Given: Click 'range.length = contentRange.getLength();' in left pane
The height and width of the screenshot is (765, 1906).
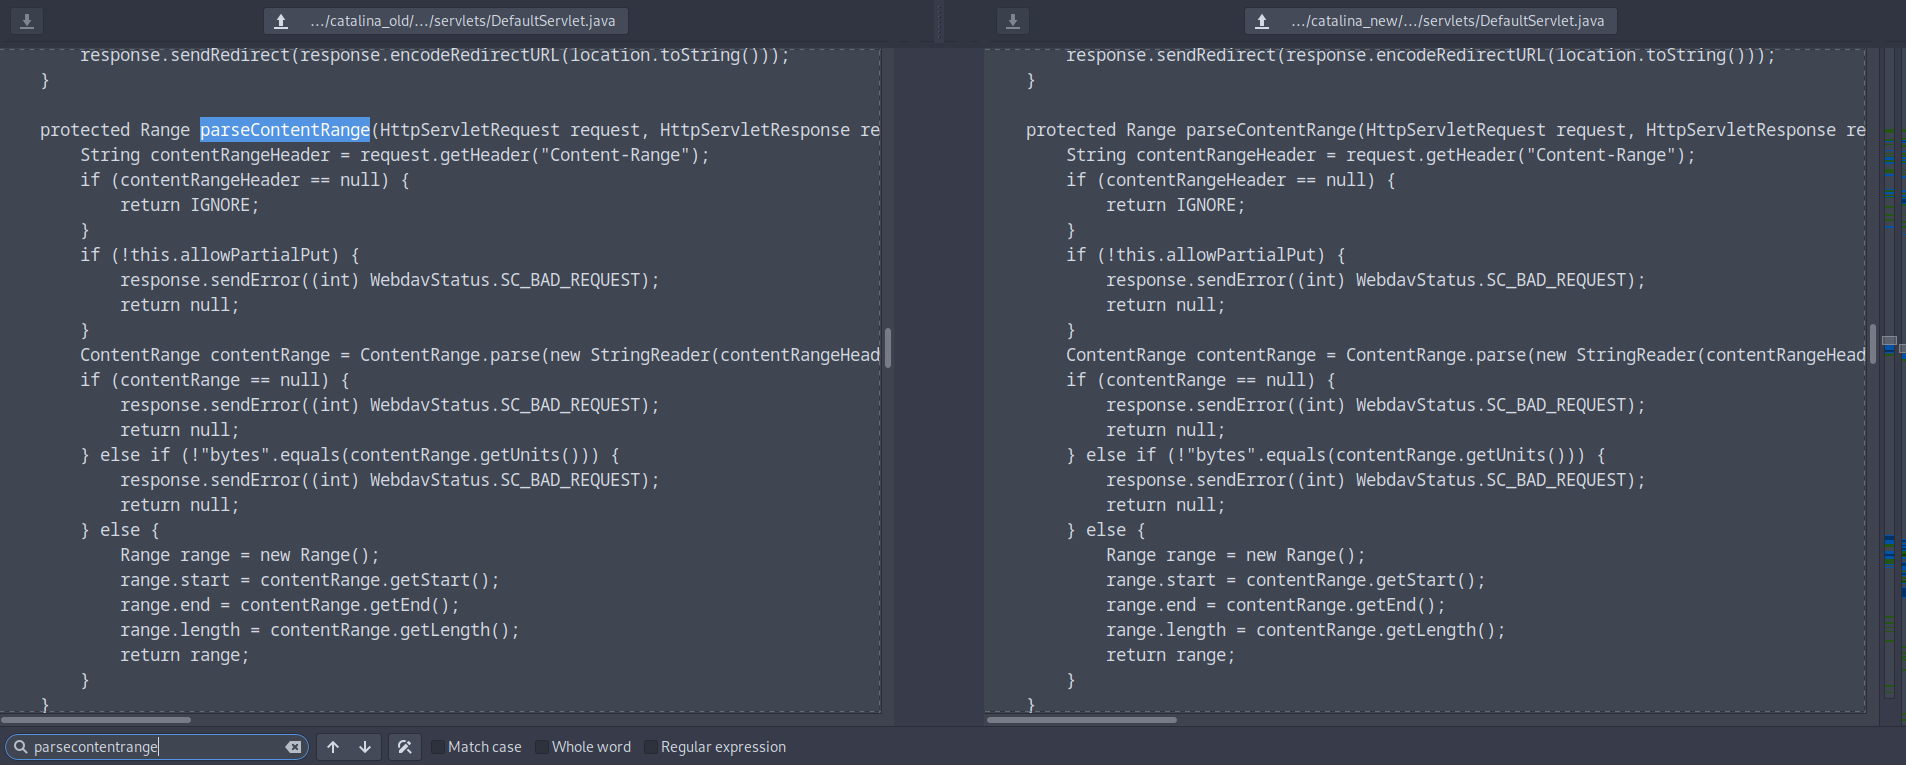Looking at the screenshot, I should tap(320, 630).
